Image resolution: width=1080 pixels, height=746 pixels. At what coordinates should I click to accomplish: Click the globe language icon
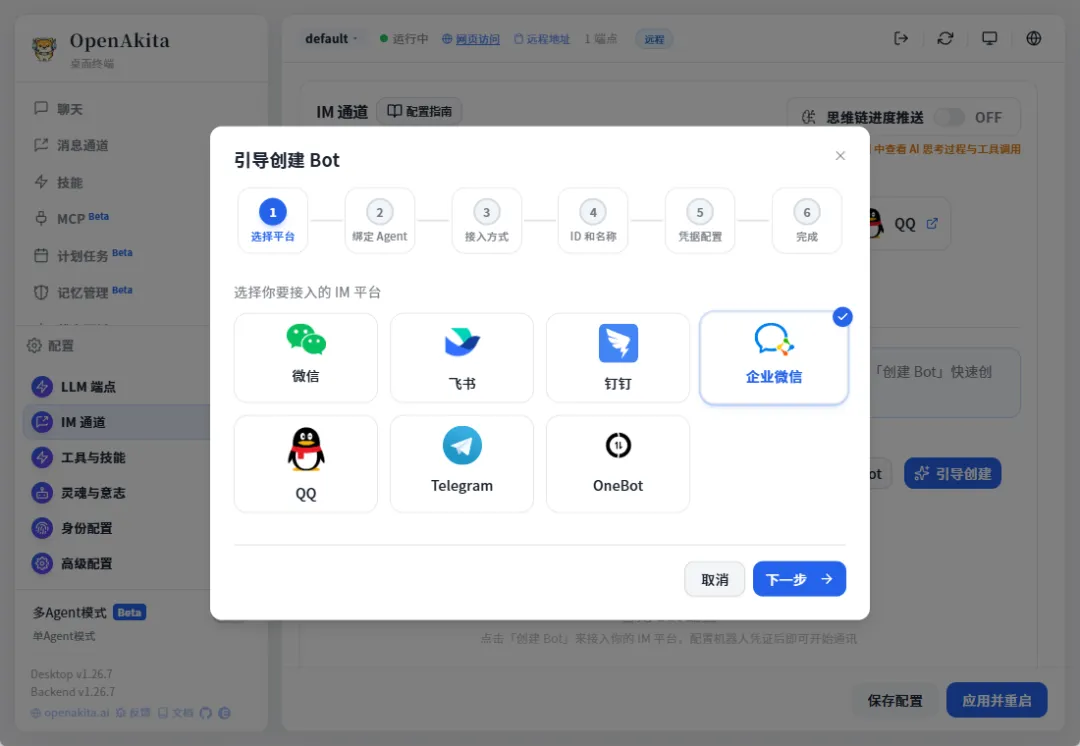click(x=1034, y=39)
